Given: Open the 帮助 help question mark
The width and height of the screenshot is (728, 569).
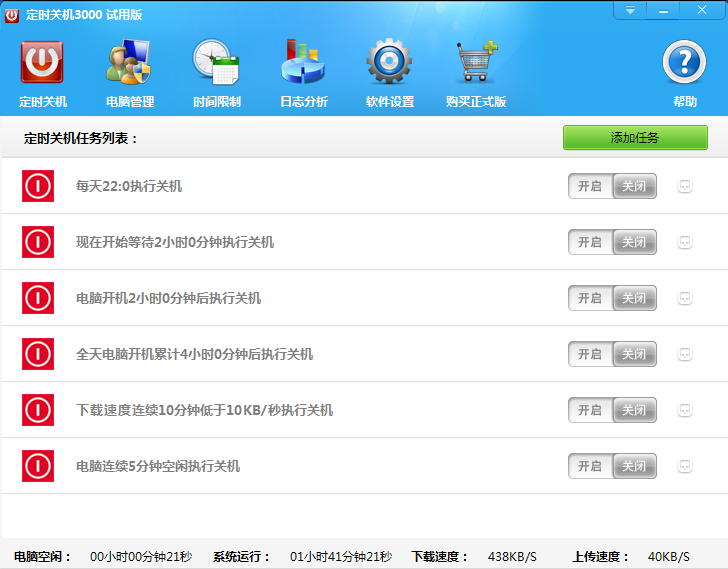Looking at the screenshot, I should click(684, 73).
